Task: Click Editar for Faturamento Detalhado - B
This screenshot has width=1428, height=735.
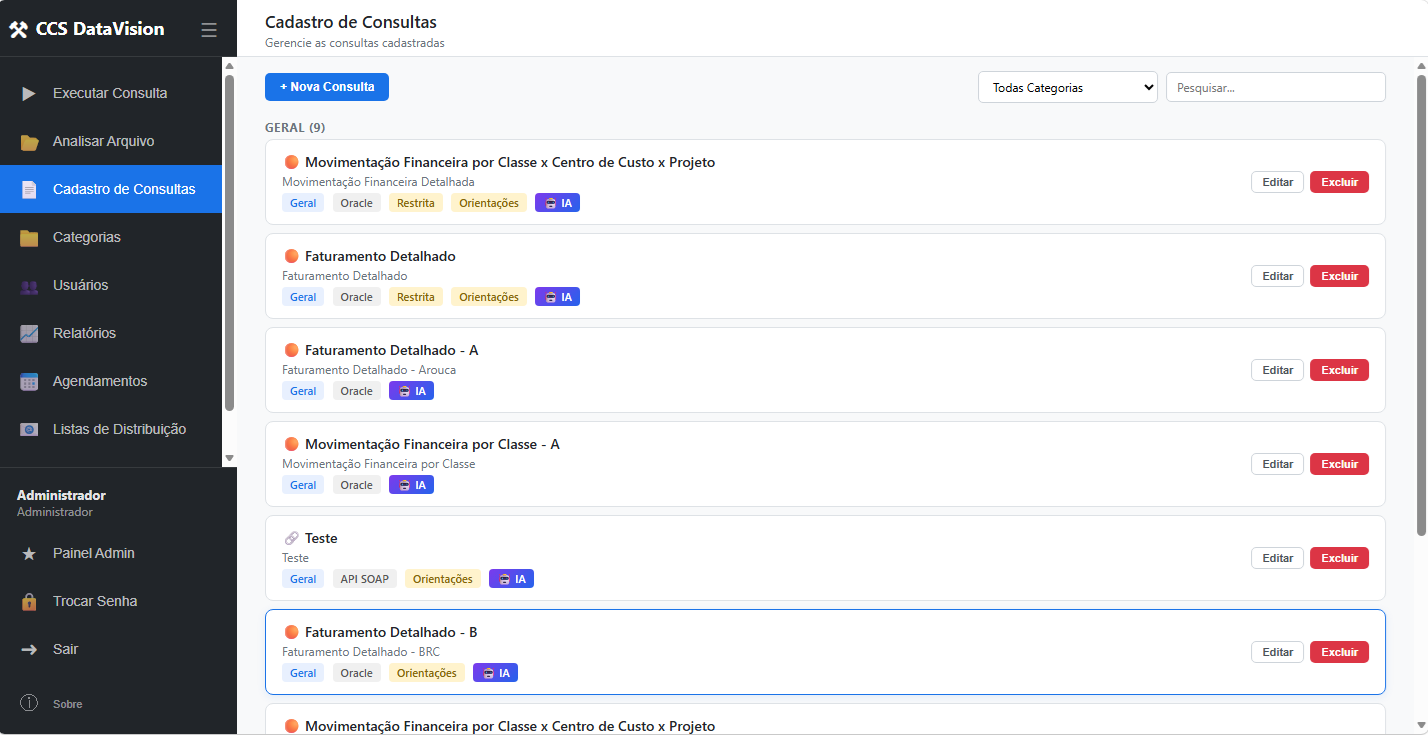Action: point(1277,652)
